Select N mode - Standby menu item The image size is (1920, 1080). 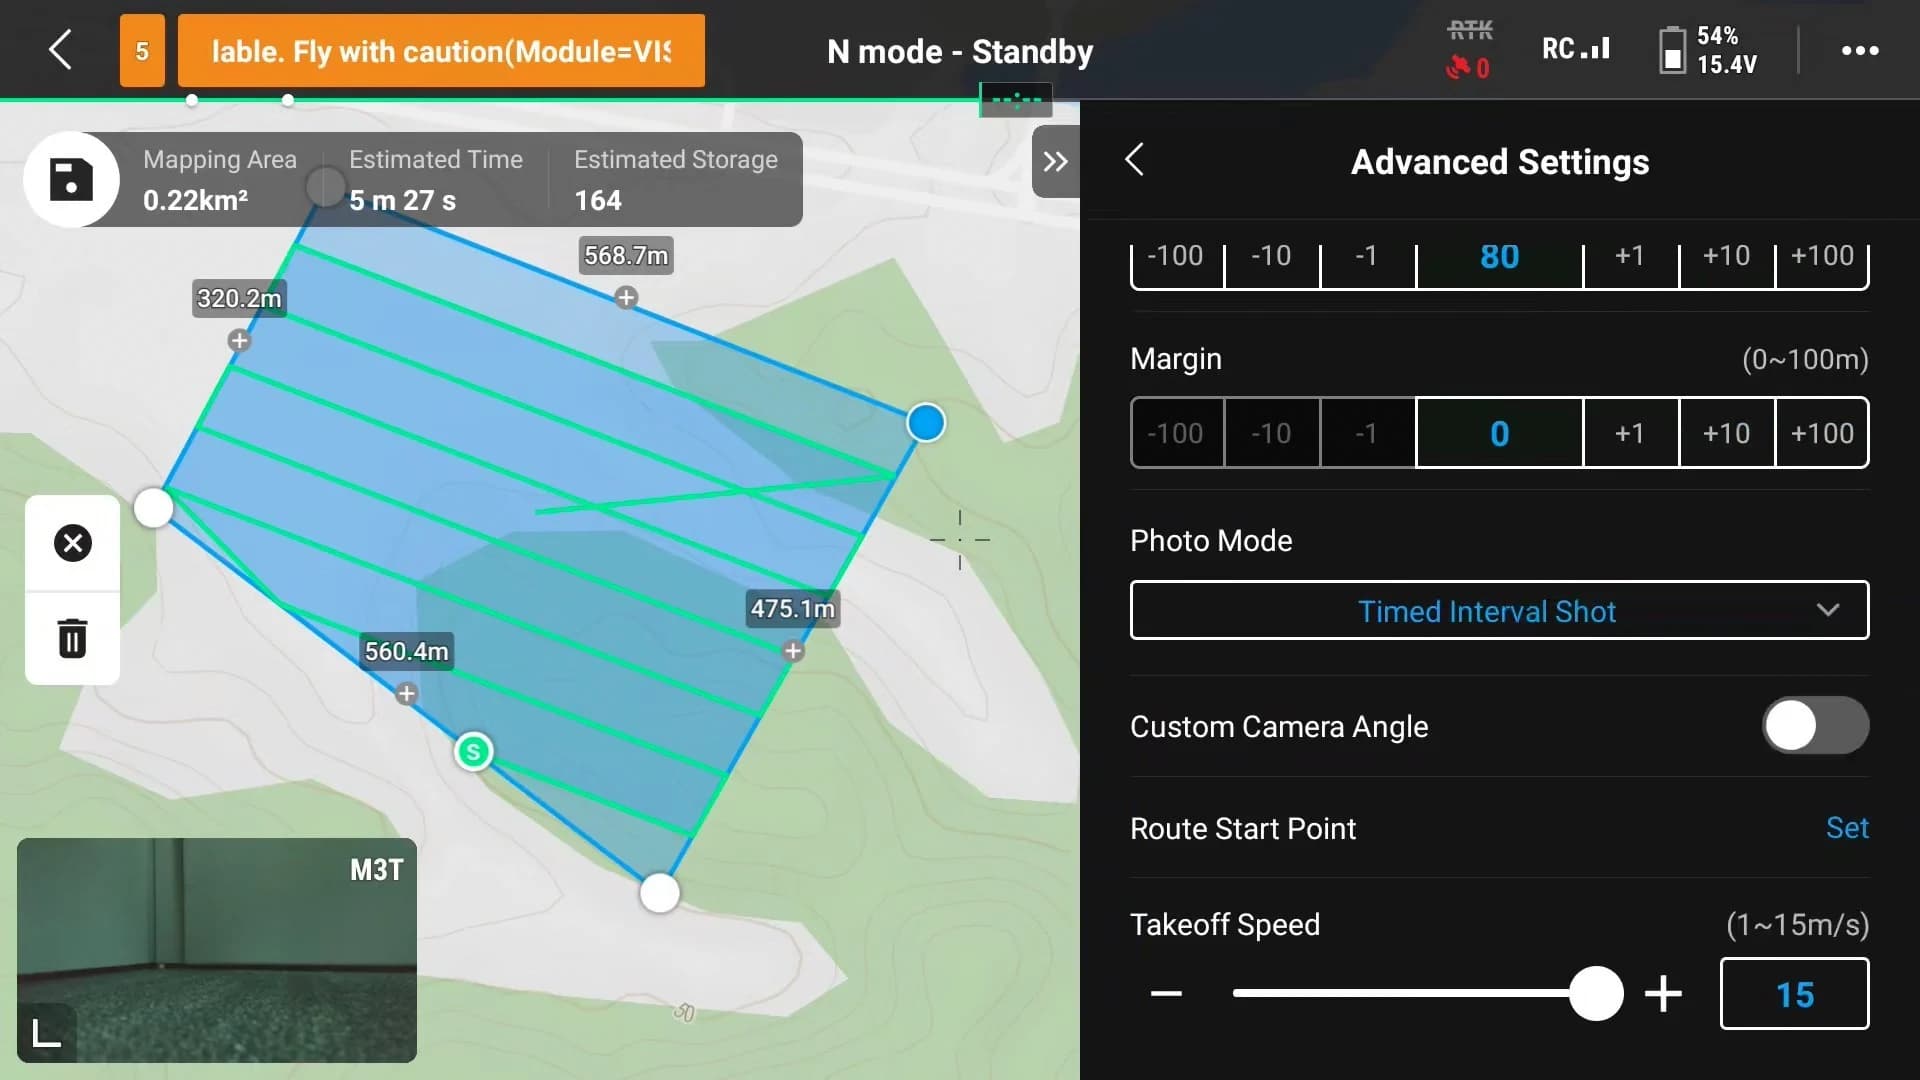pos(959,50)
